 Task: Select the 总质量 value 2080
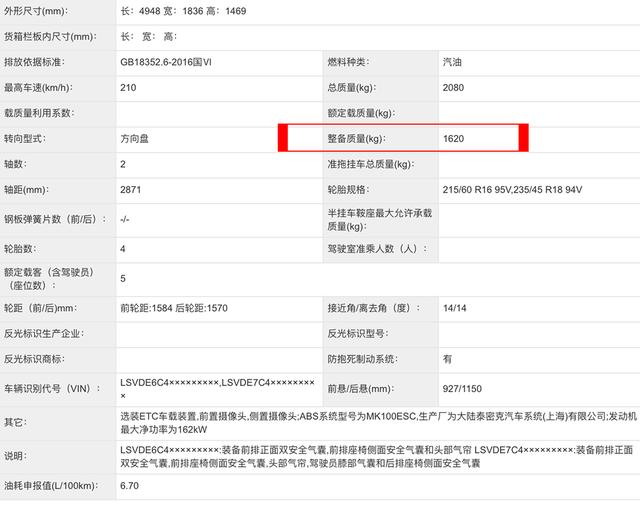click(x=453, y=88)
